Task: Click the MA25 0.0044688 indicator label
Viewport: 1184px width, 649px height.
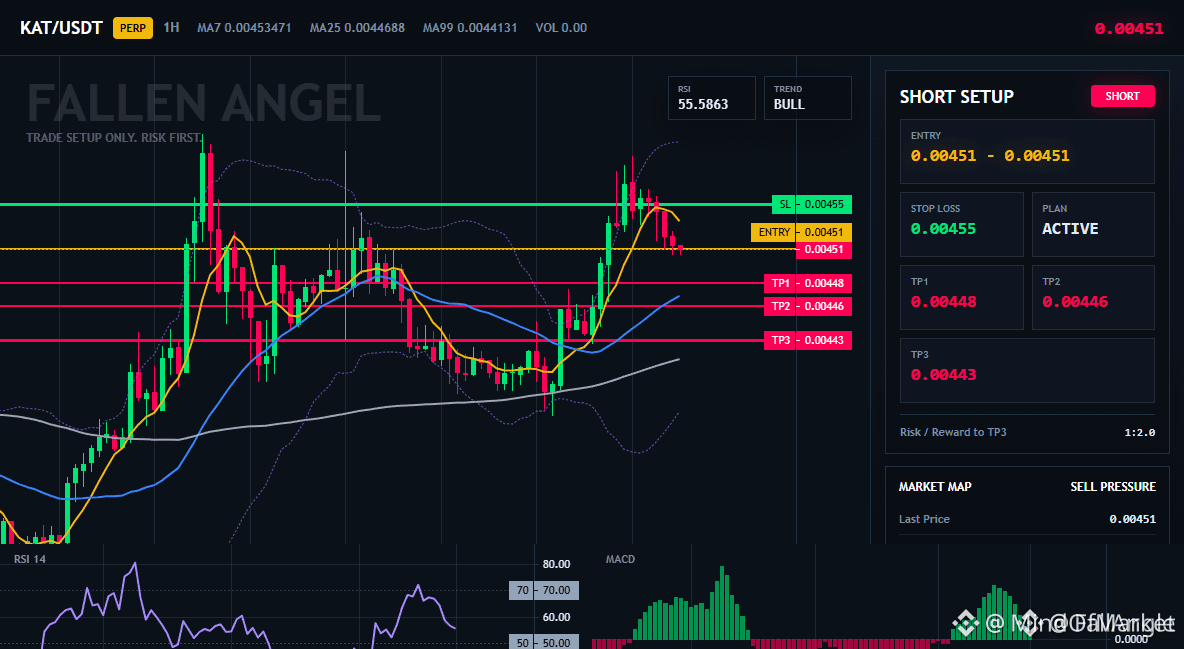Action: [x=357, y=28]
